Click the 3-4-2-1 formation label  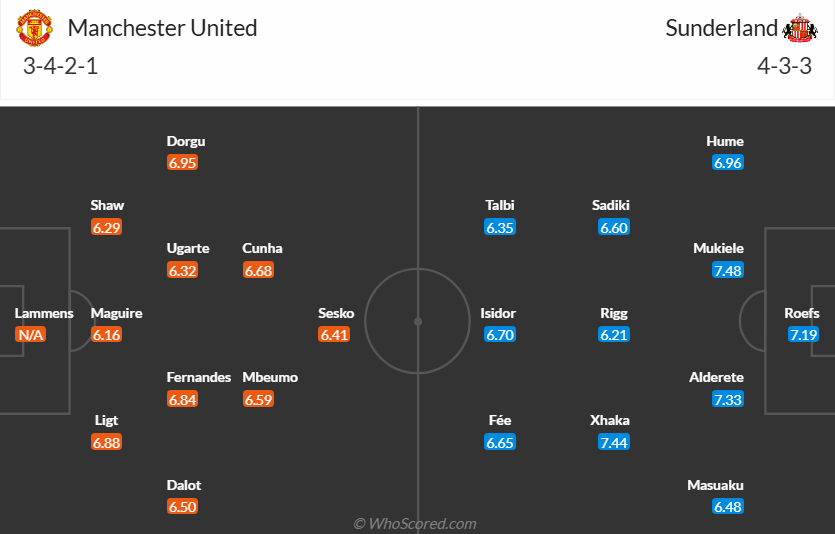(60, 68)
